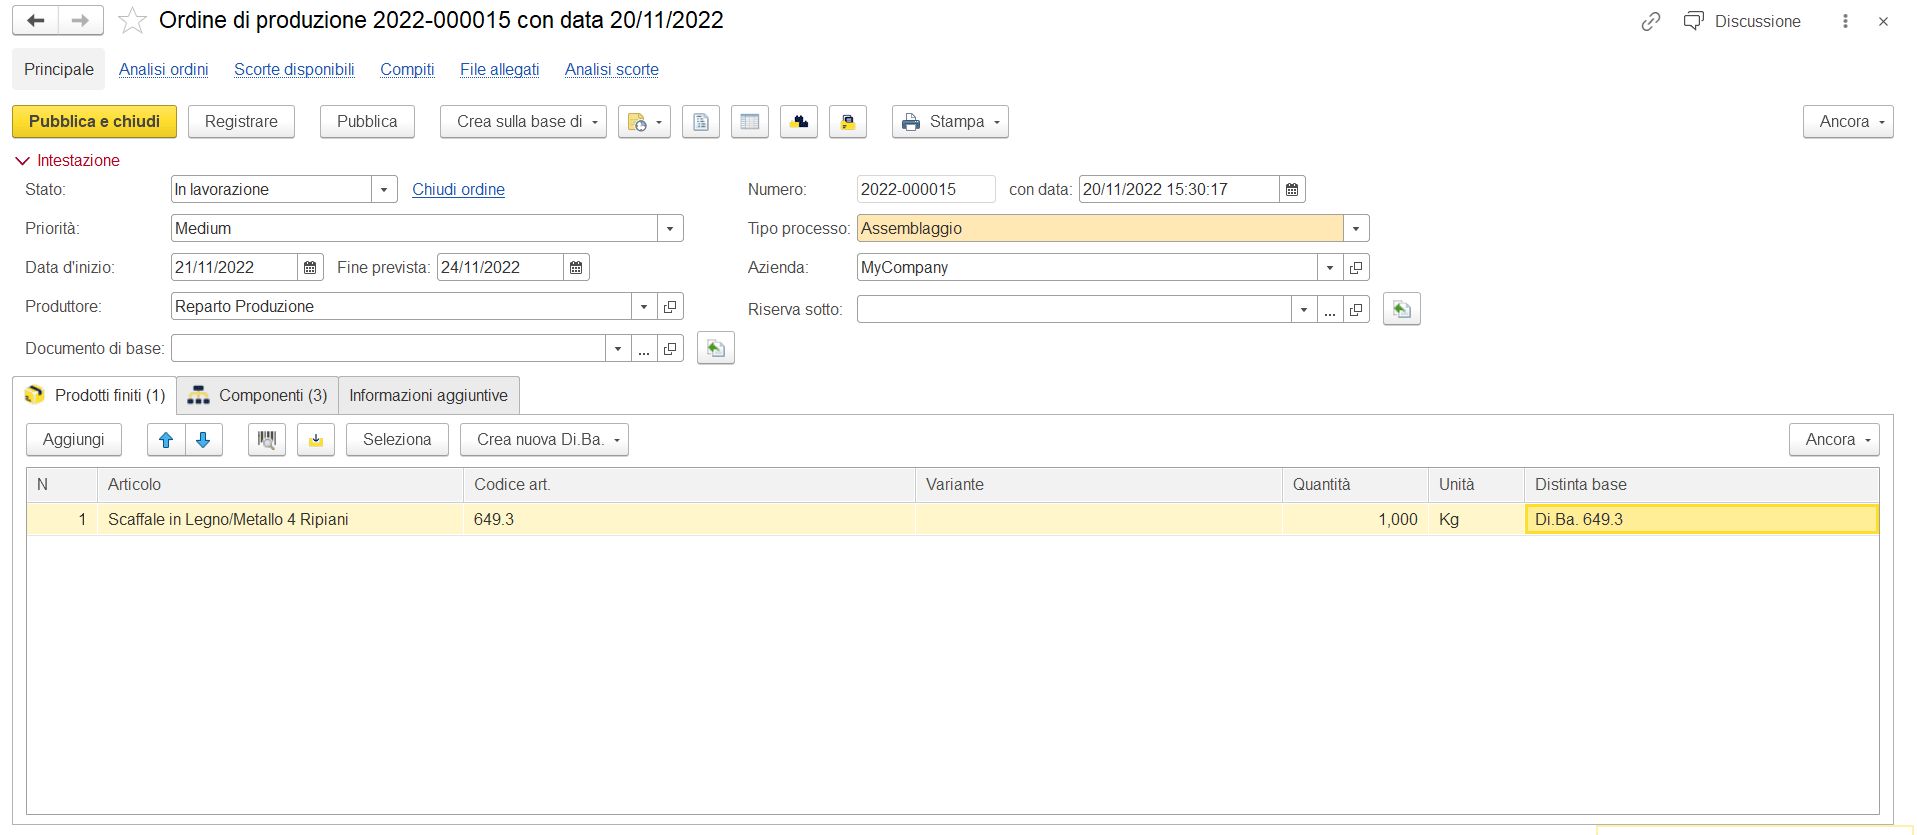Open the top Ancora menu
Image resolution: width=1917 pixels, height=835 pixels.
[1848, 121]
